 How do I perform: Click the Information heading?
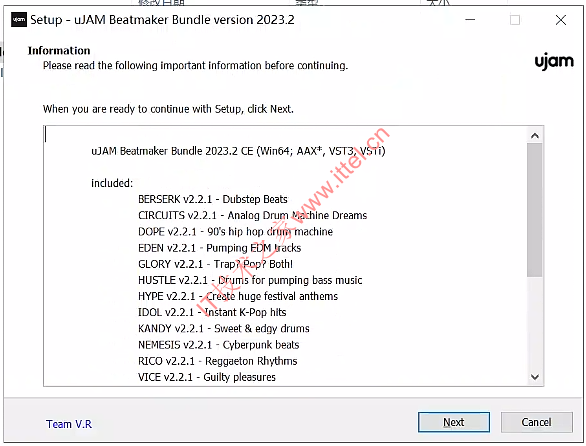(x=59, y=50)
